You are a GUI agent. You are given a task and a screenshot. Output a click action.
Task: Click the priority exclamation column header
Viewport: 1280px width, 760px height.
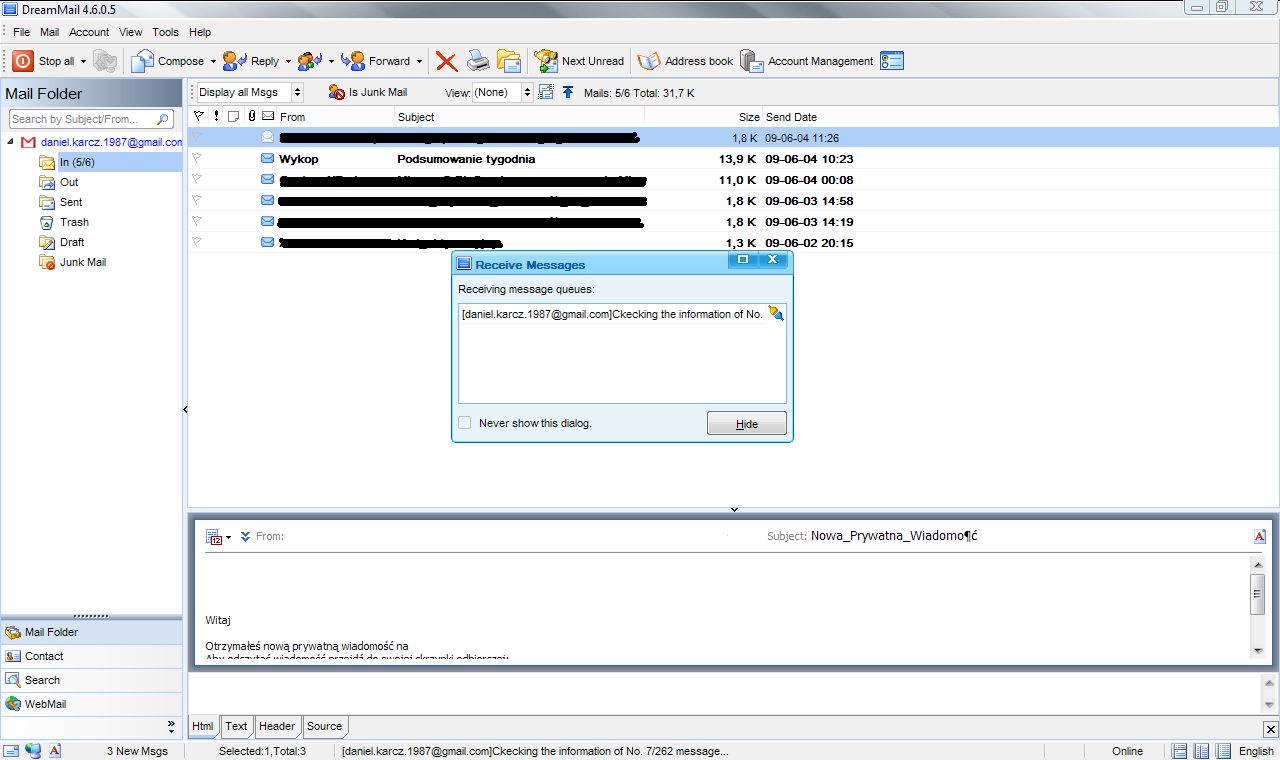click(x=216, y=116)
